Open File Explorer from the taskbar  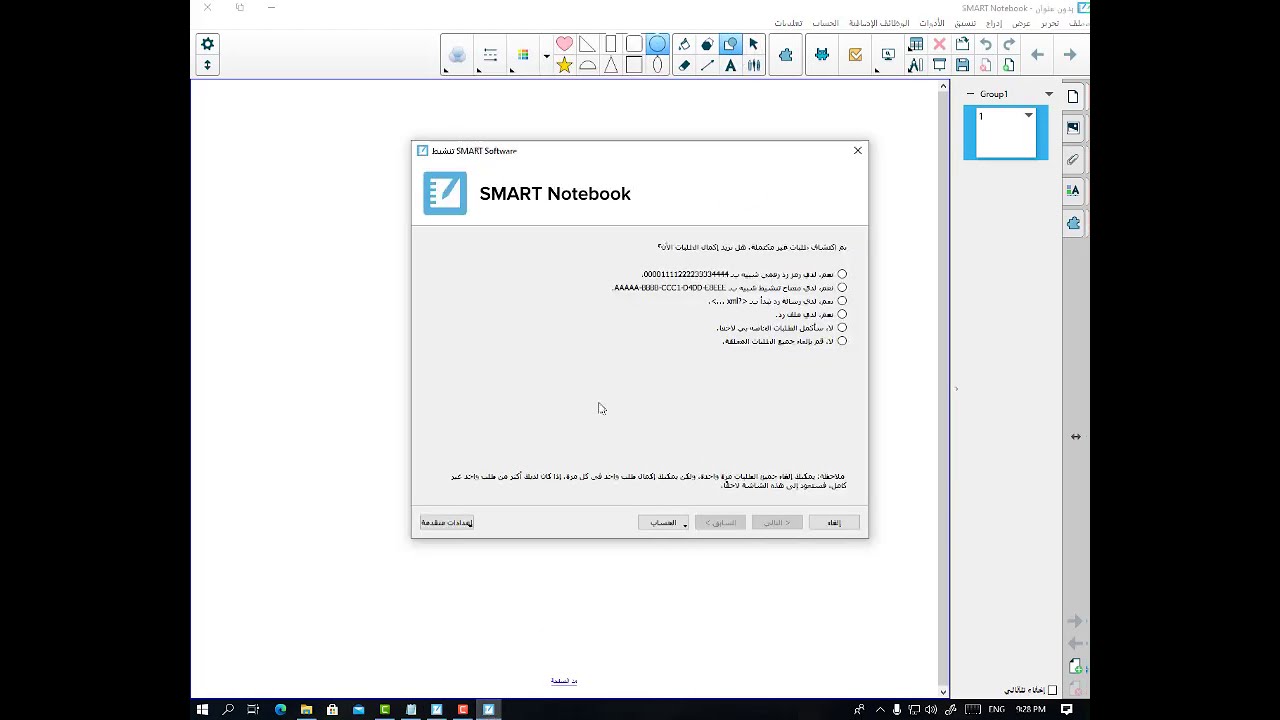[x=306, y=709]
